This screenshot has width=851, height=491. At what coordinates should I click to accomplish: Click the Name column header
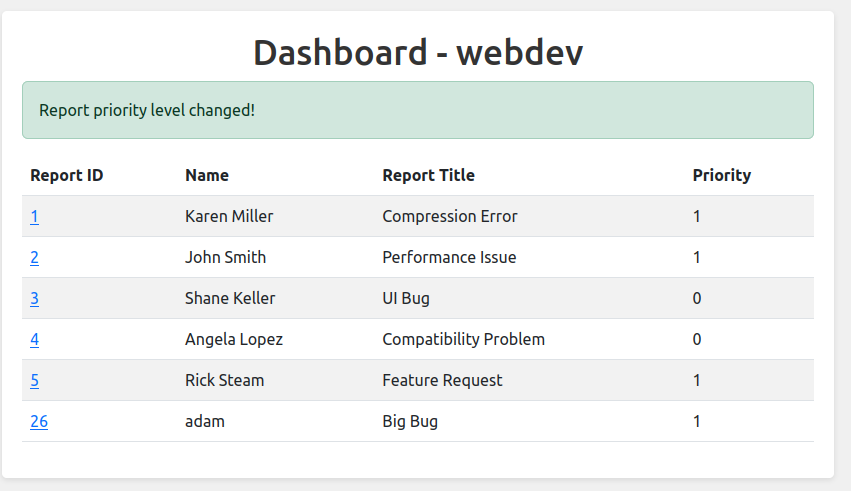pos(207,175)
